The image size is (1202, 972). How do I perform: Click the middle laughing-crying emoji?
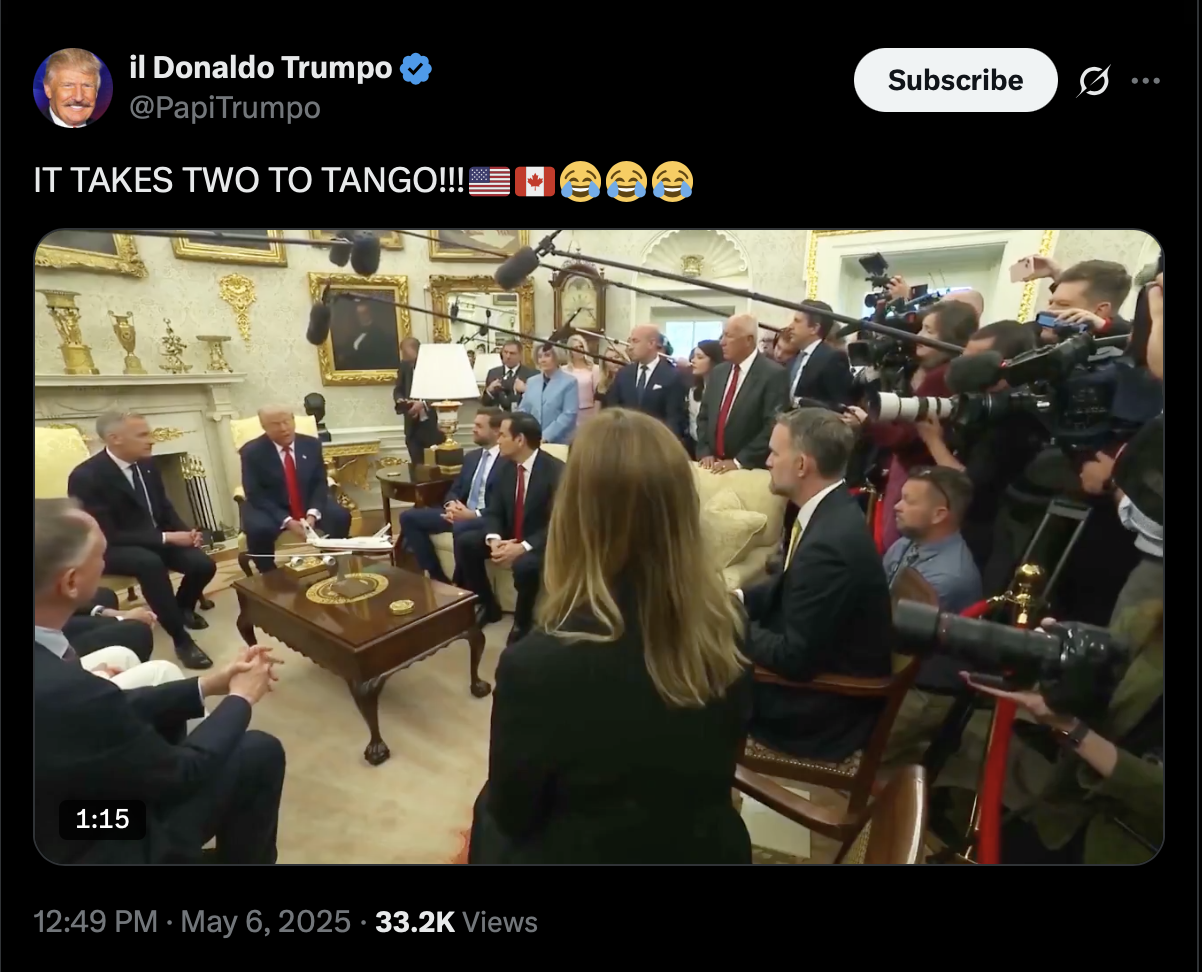click(626, 181)
